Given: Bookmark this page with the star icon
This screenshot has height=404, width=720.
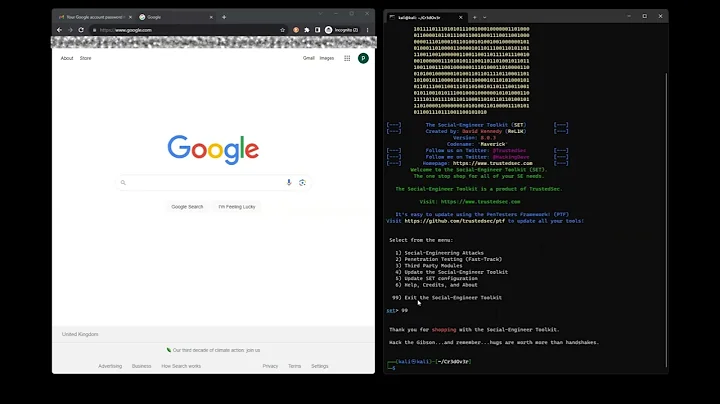Looking at the screenshot, I should (x=282, y=30).
